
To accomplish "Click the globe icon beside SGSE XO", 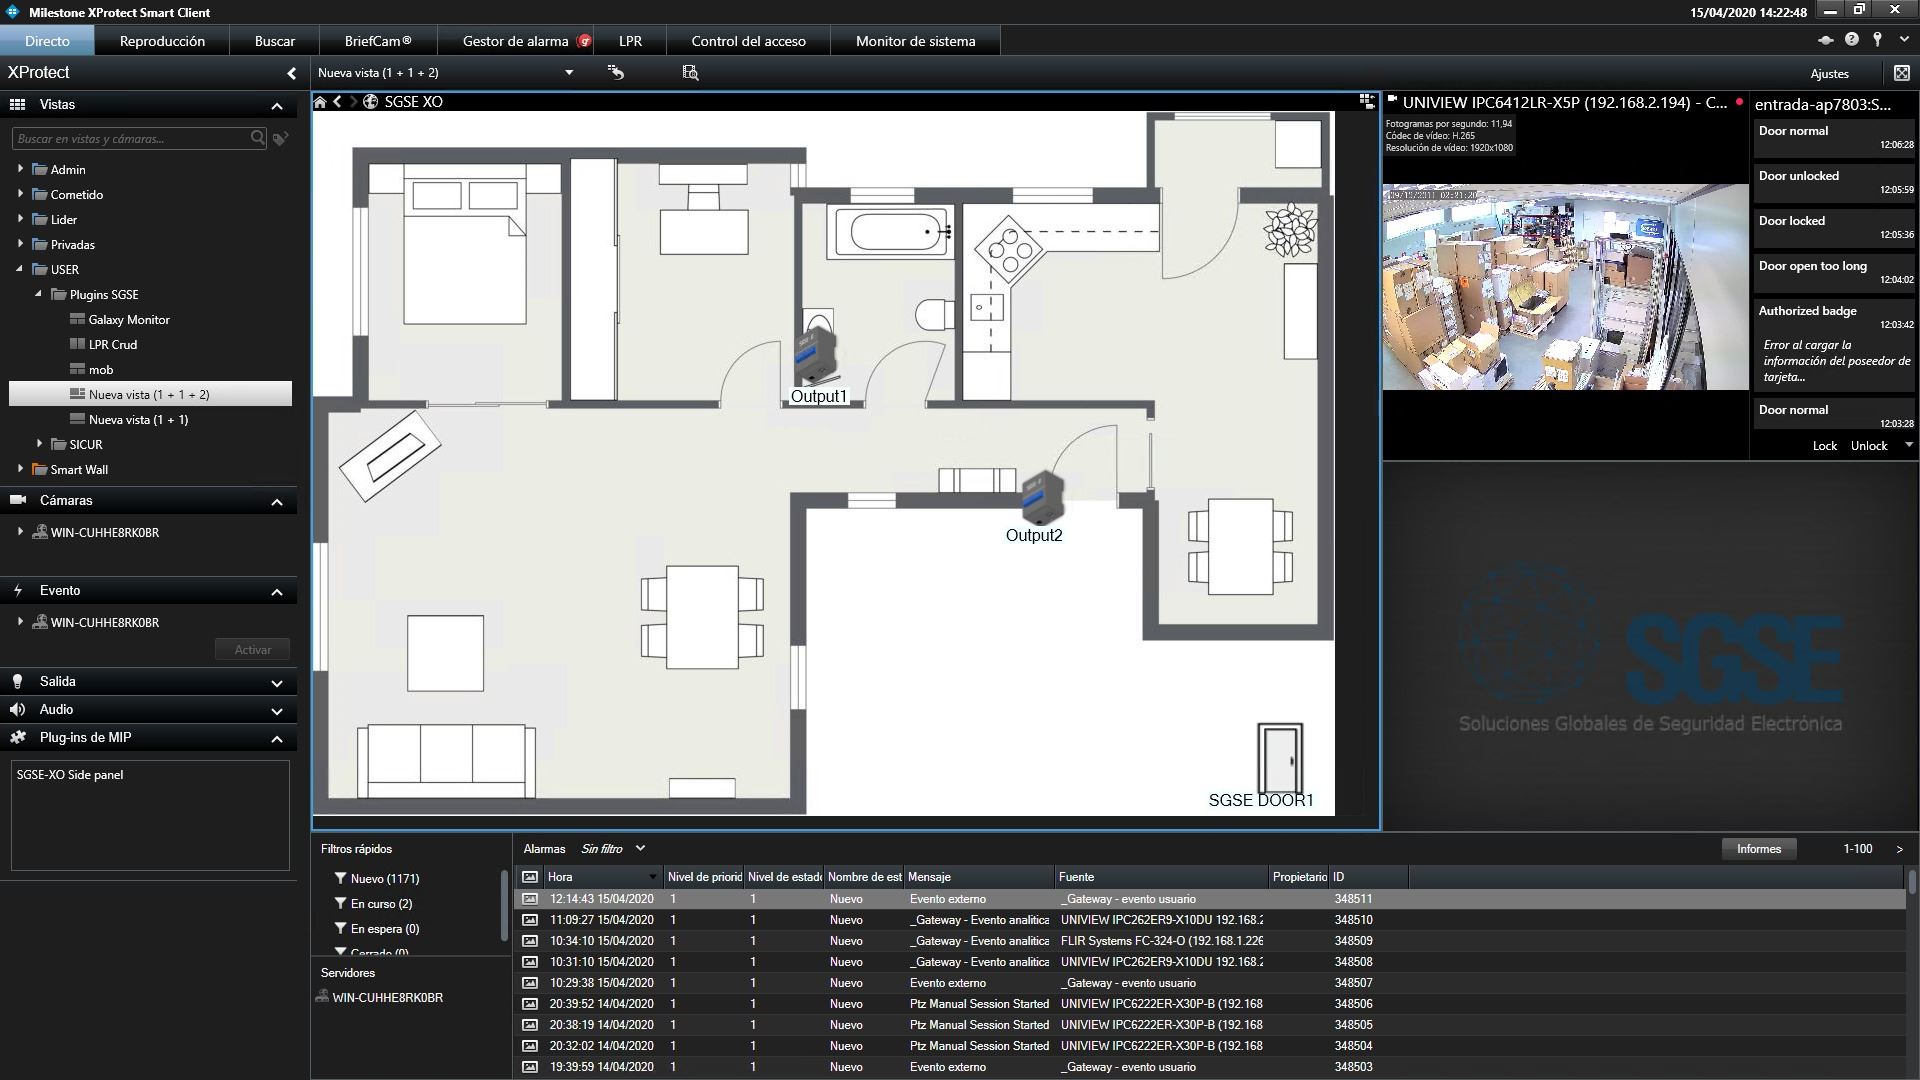I will click(370, 102).
